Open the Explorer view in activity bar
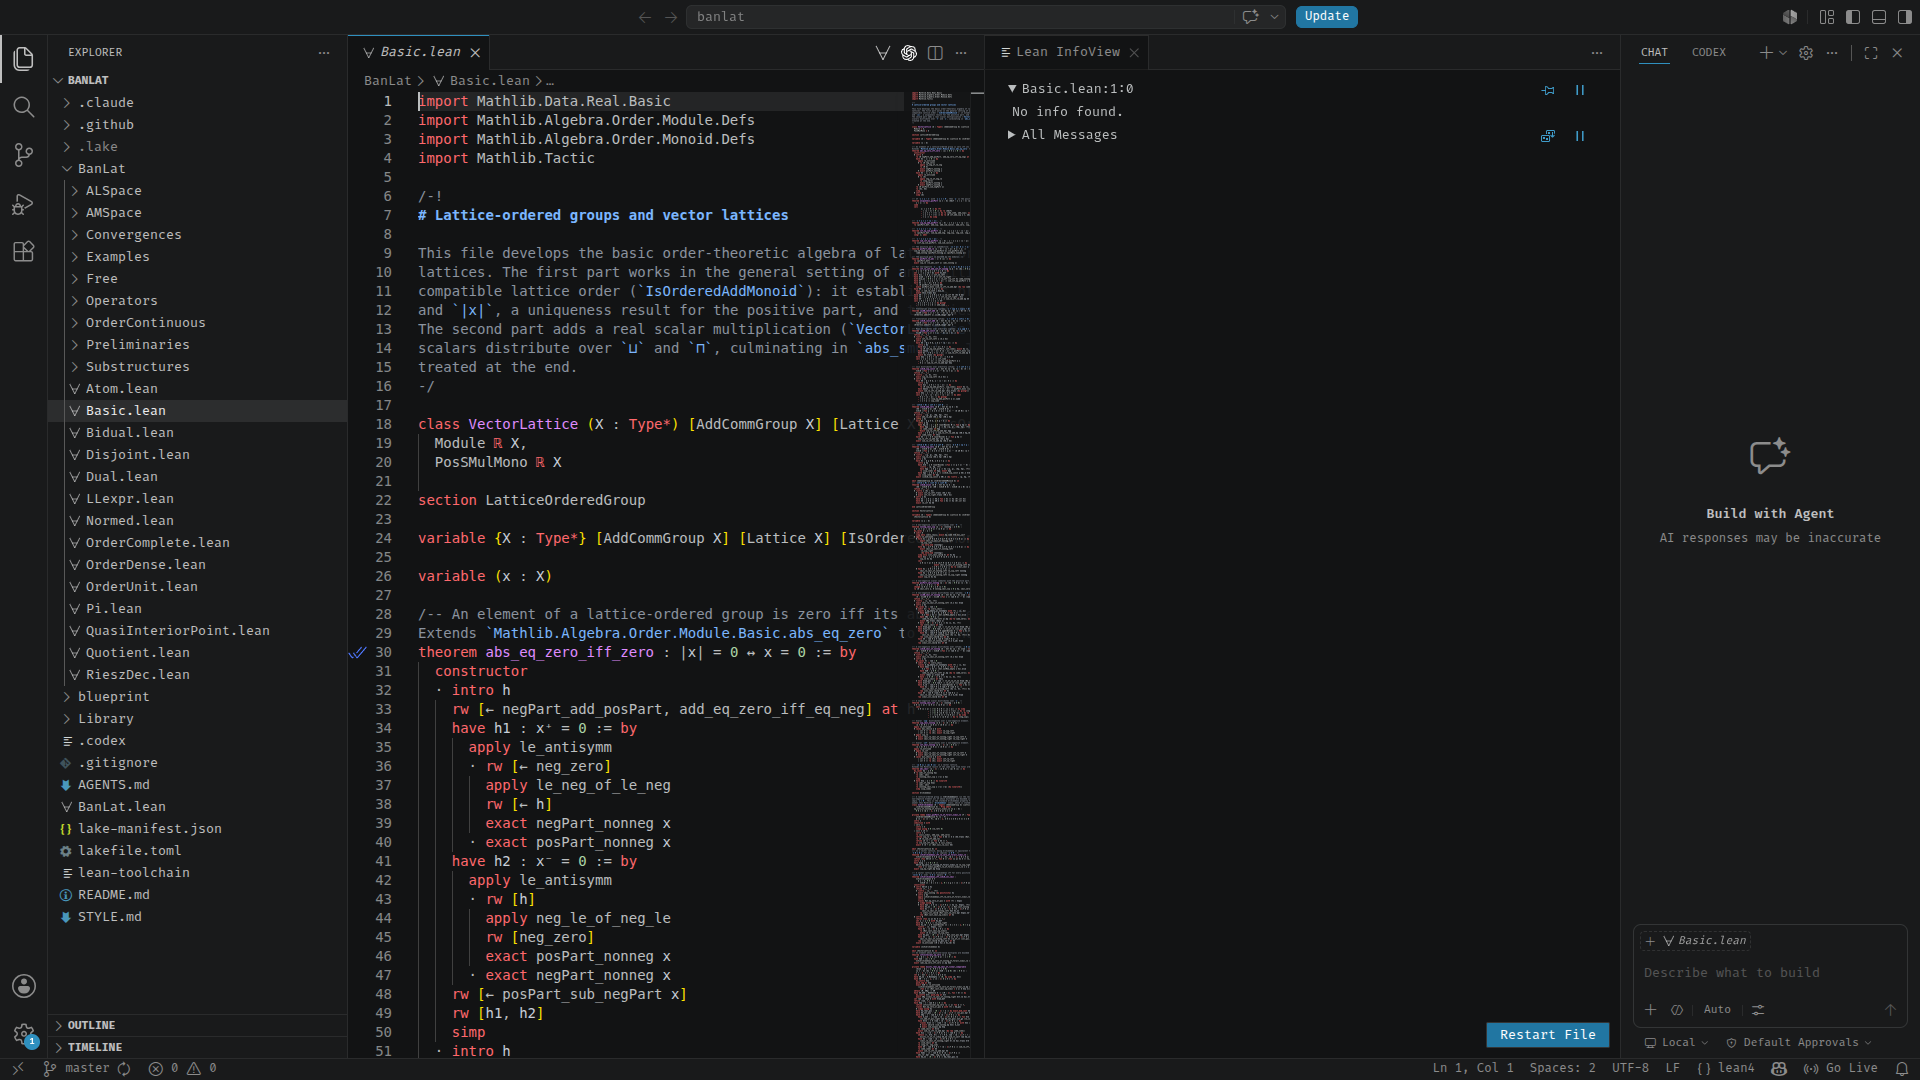The width and height of the screenshot is (1920, 1080). 24,59
